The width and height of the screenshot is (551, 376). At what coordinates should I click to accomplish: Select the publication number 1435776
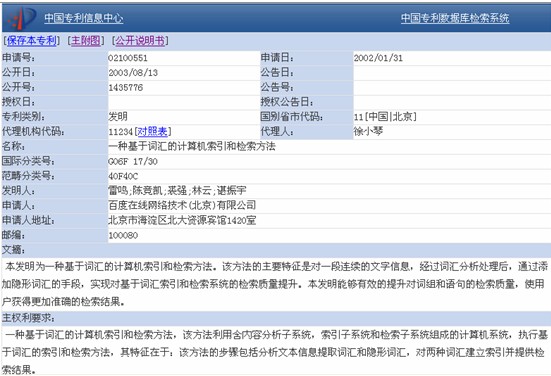pos(125,87)
